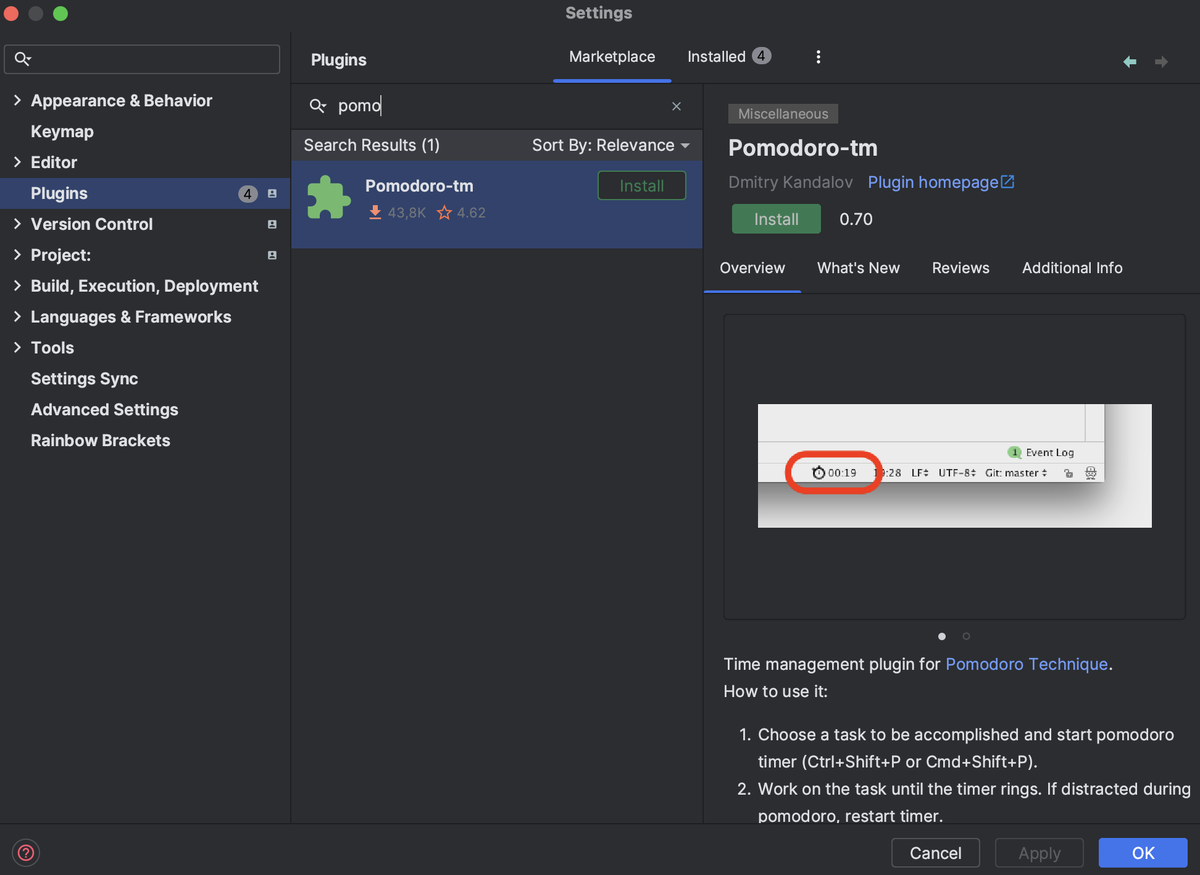Clear the plugin search with X icon

676,106
